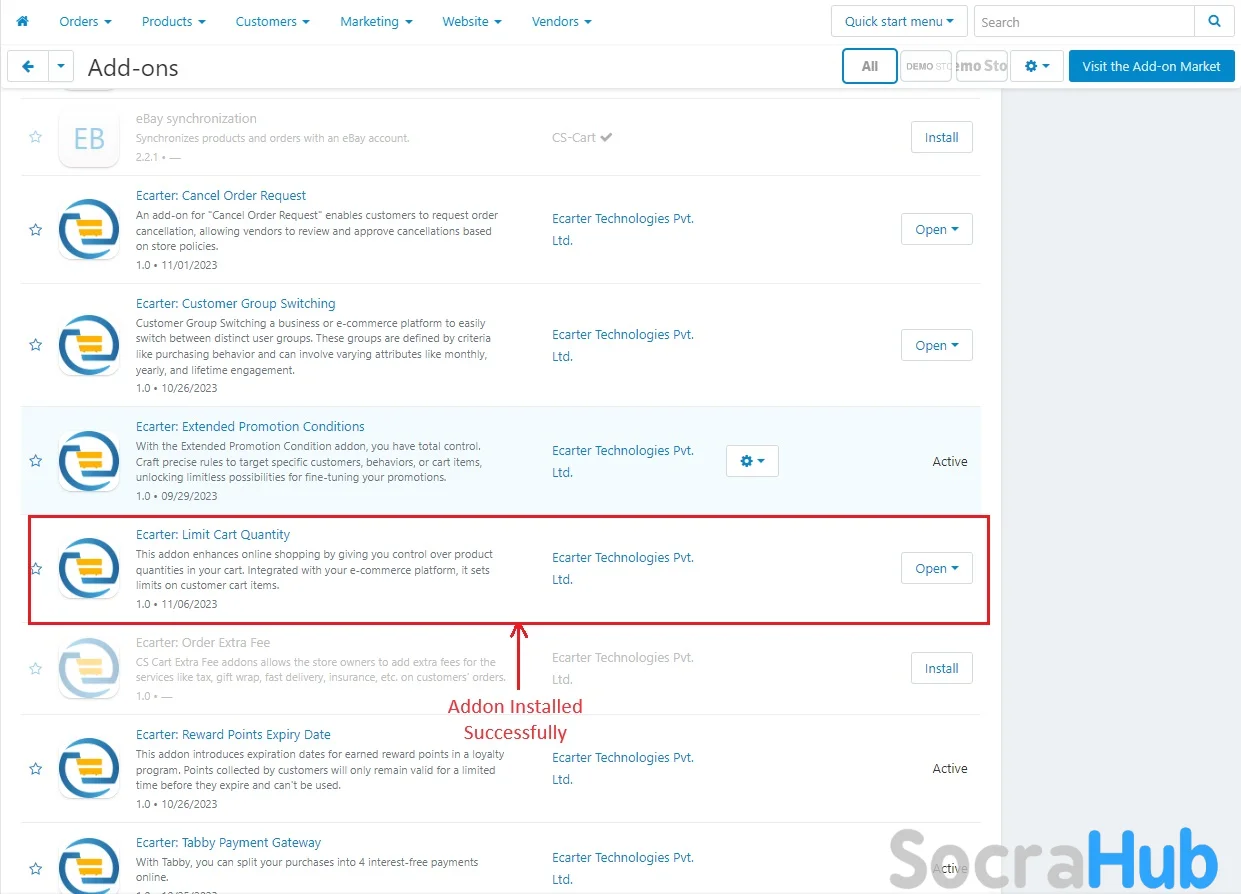
Task: Select the DEMO STORE storefront filter
Action: (x=926, y=66)
